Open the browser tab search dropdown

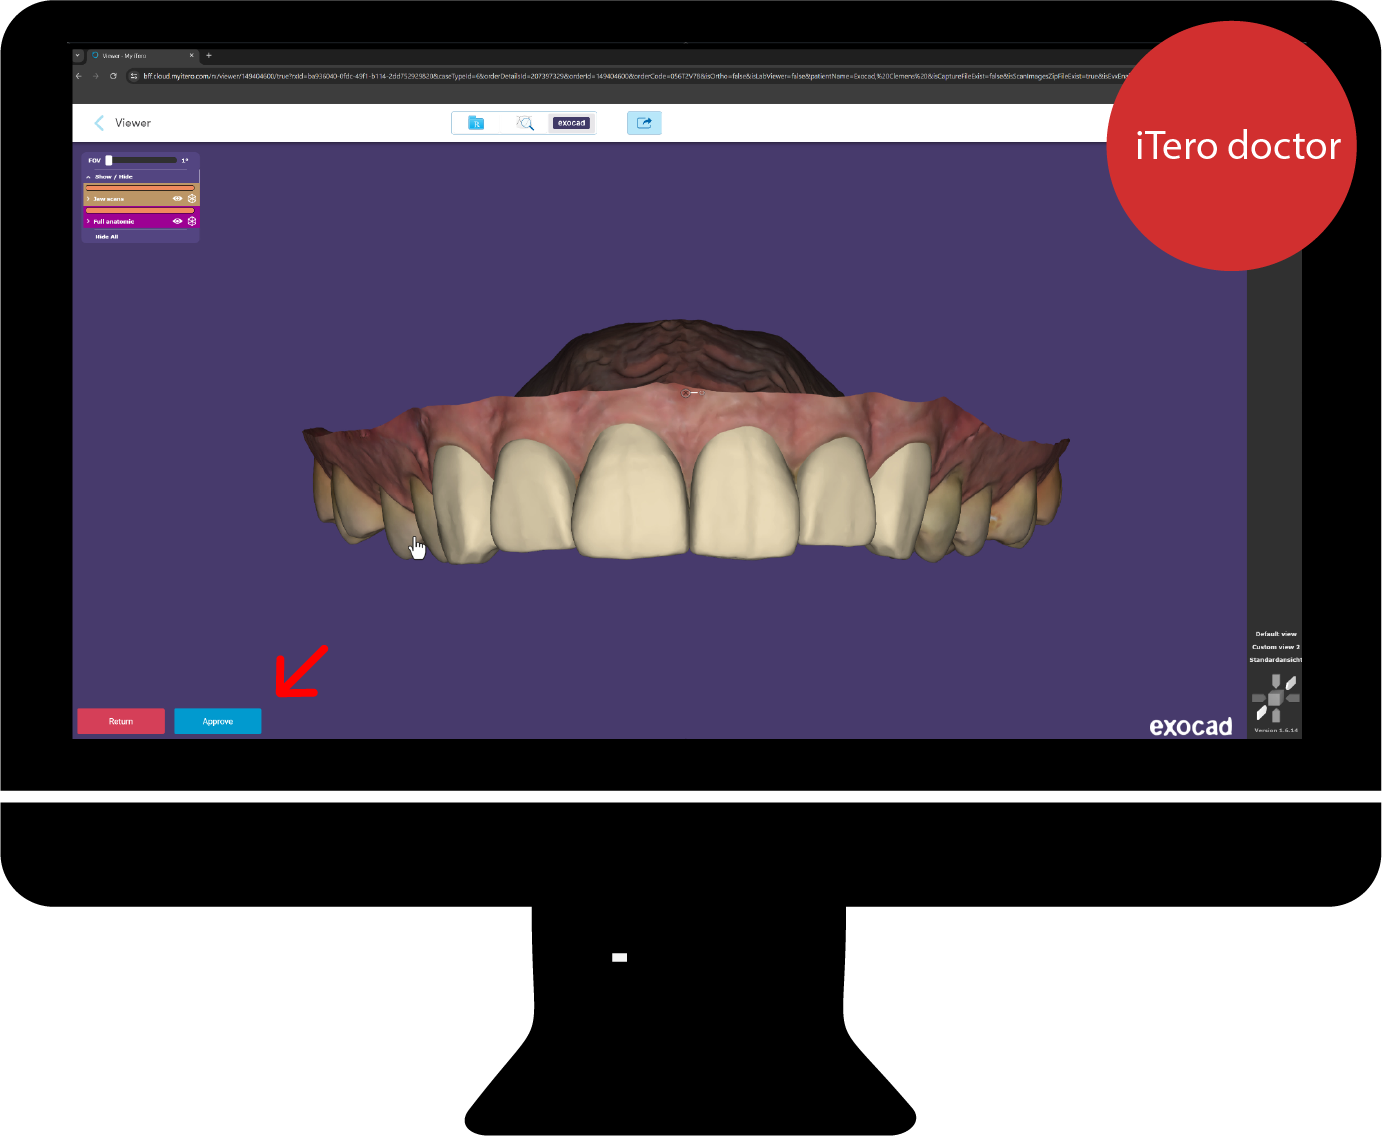coord(78,56)
